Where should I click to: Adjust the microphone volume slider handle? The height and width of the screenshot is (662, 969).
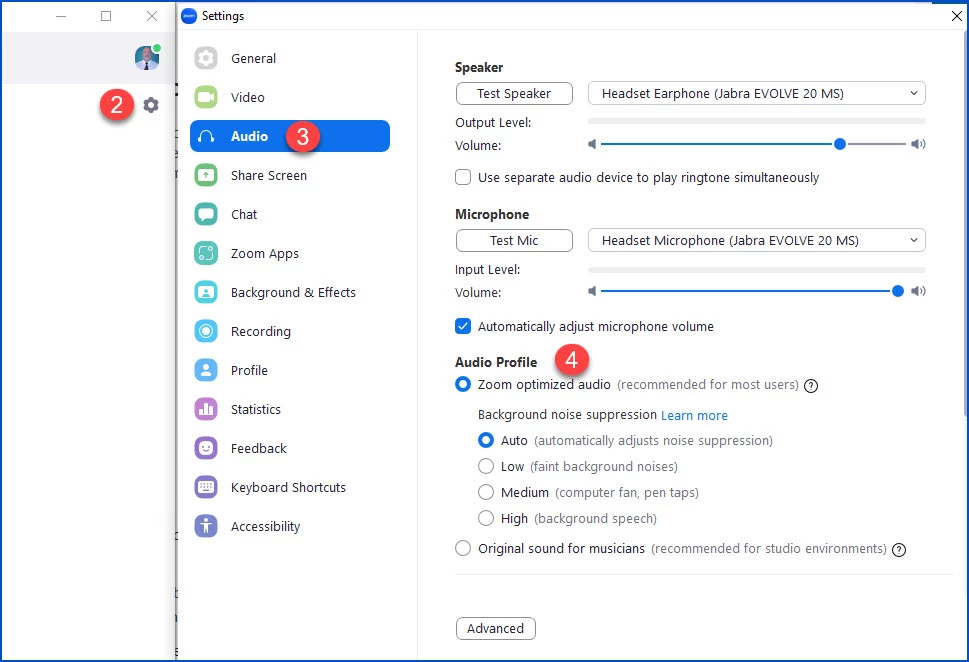click(x=897, y=291)
